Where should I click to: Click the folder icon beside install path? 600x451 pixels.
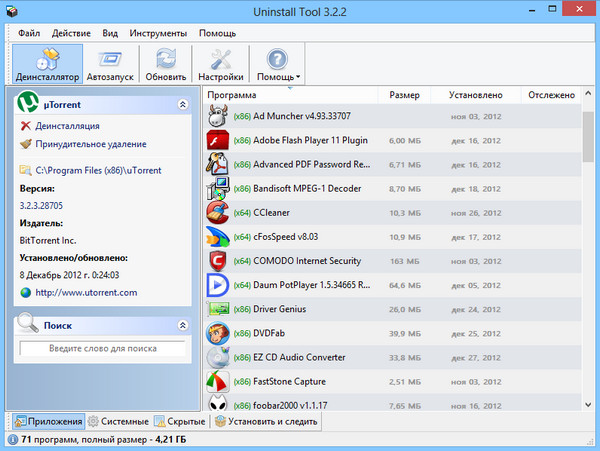click(x=26, y=170)
